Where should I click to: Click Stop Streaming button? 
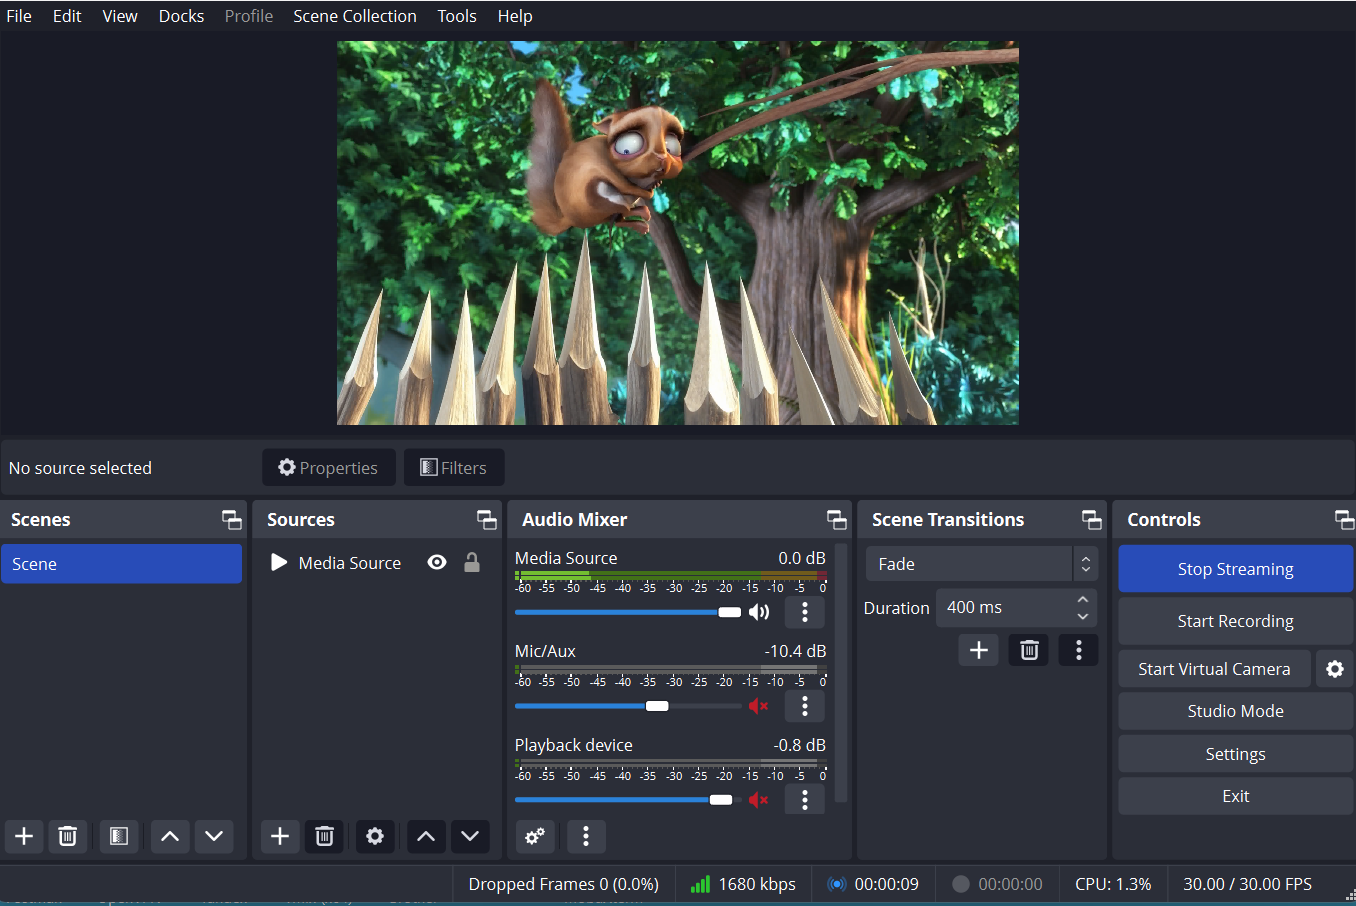(1235, 569)
